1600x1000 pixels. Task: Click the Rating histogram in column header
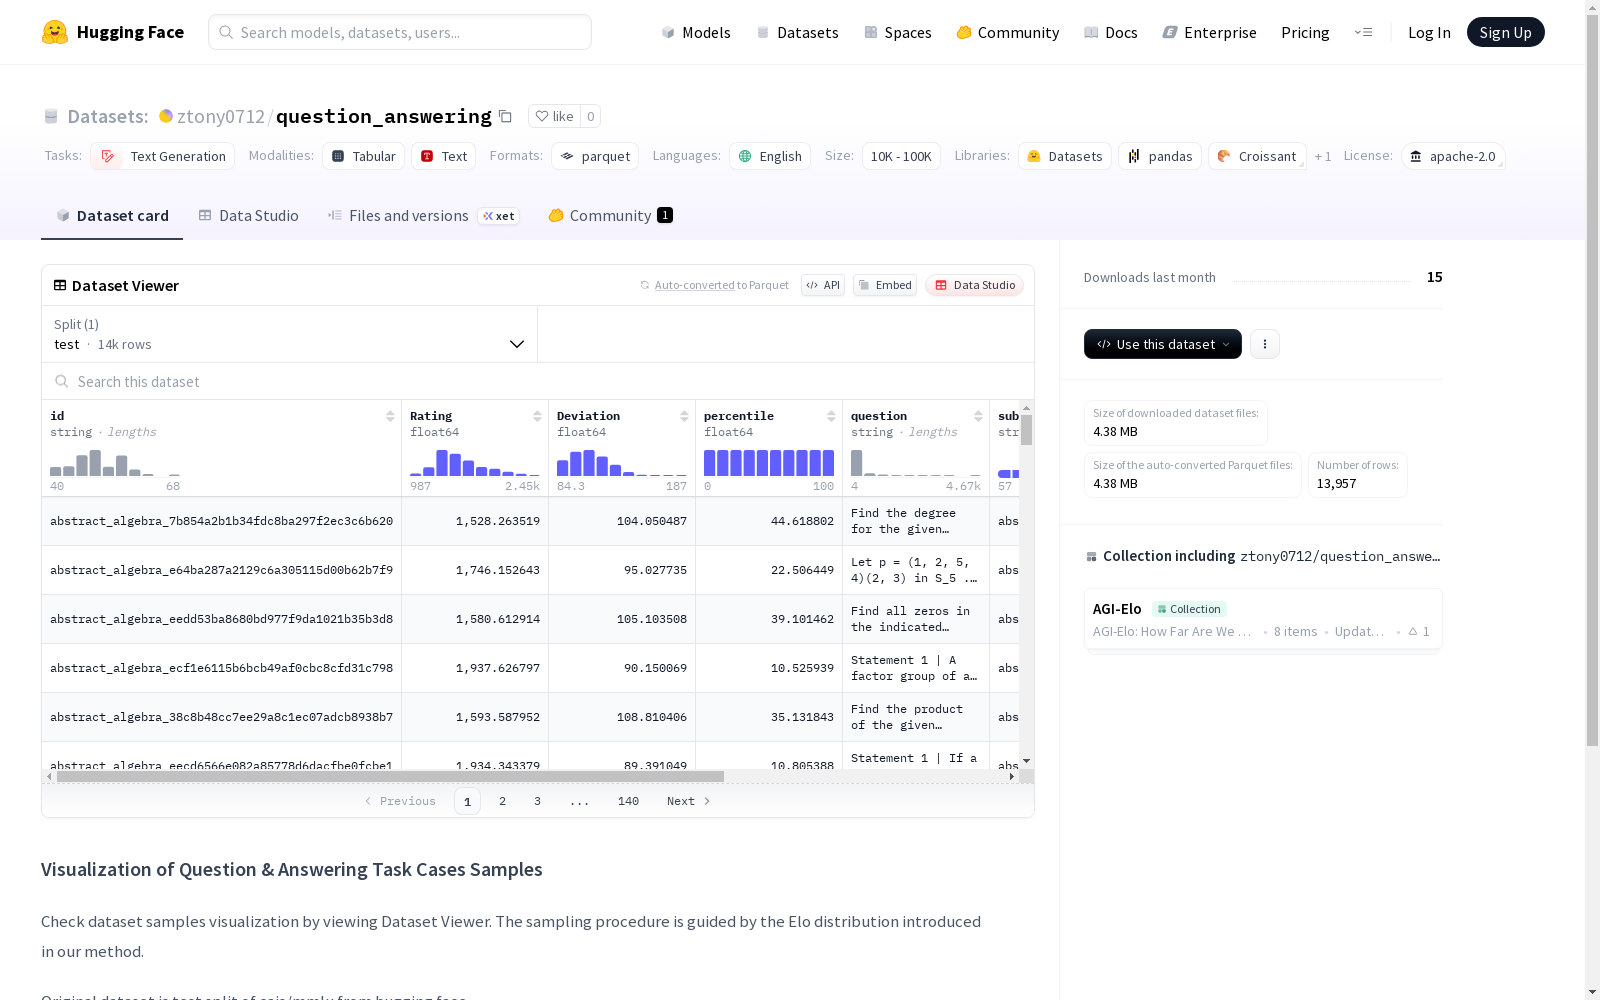coord(475,463)
